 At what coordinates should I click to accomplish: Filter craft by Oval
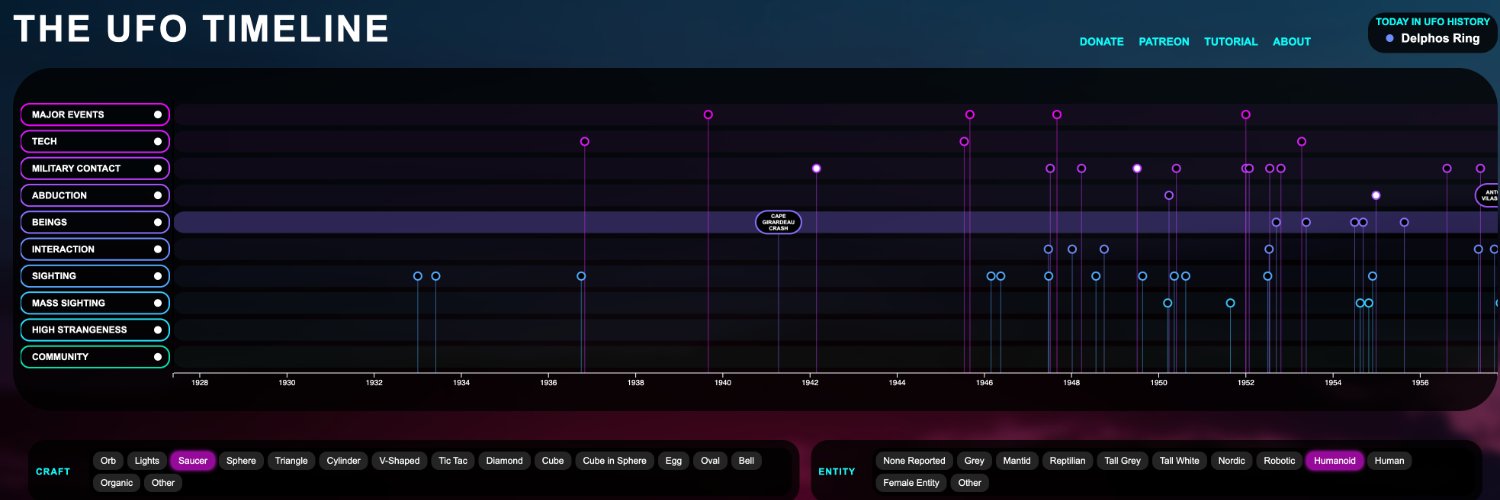[711, 461]
